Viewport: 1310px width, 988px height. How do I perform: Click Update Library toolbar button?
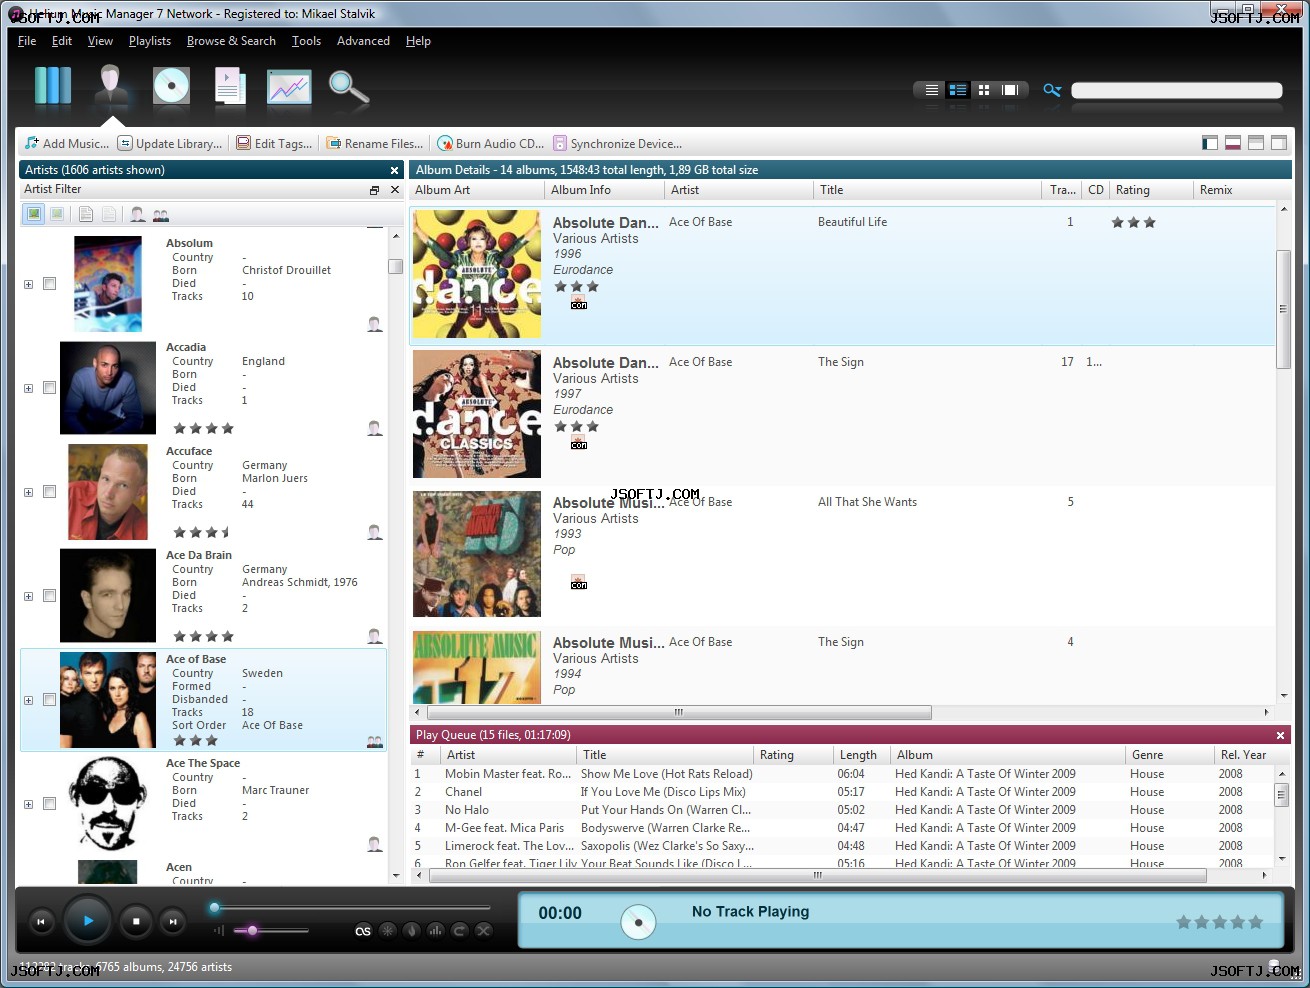tap(170, 143)
